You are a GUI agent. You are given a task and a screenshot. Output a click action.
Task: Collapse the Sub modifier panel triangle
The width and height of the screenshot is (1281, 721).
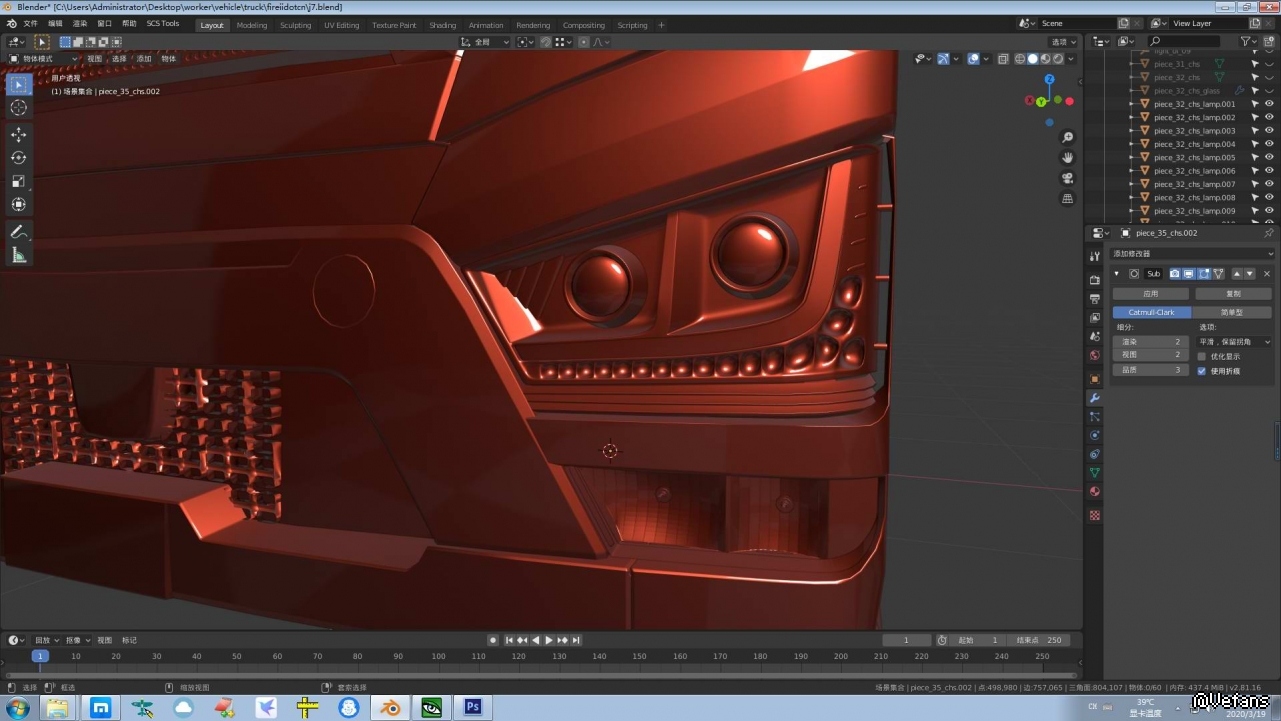[x=1117, y=274]
